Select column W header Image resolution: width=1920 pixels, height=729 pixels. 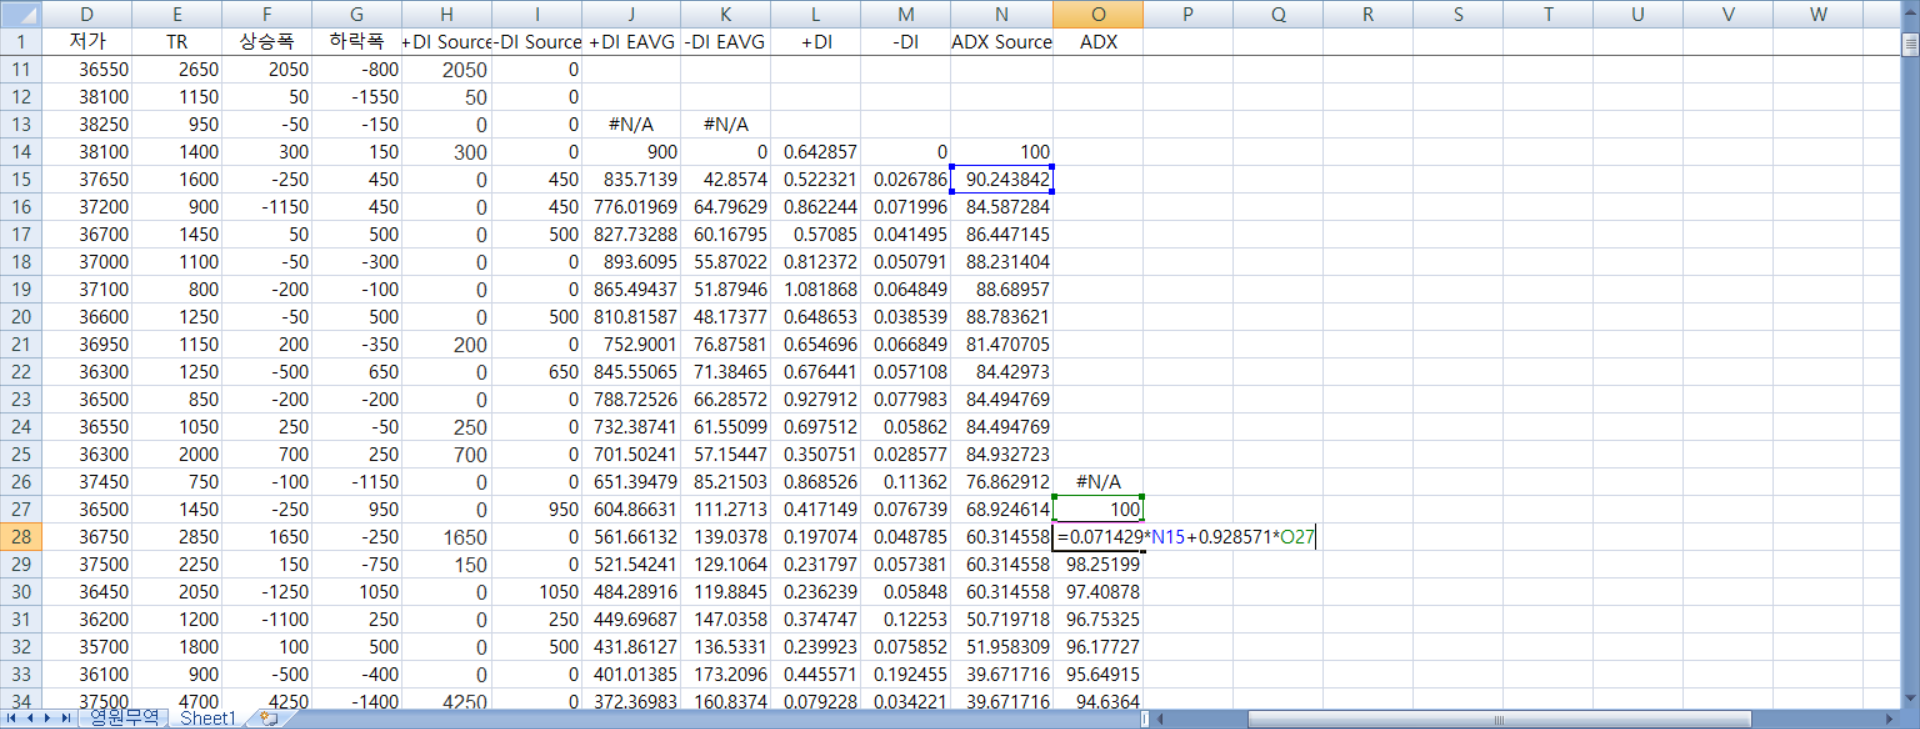click(1818, 14)
